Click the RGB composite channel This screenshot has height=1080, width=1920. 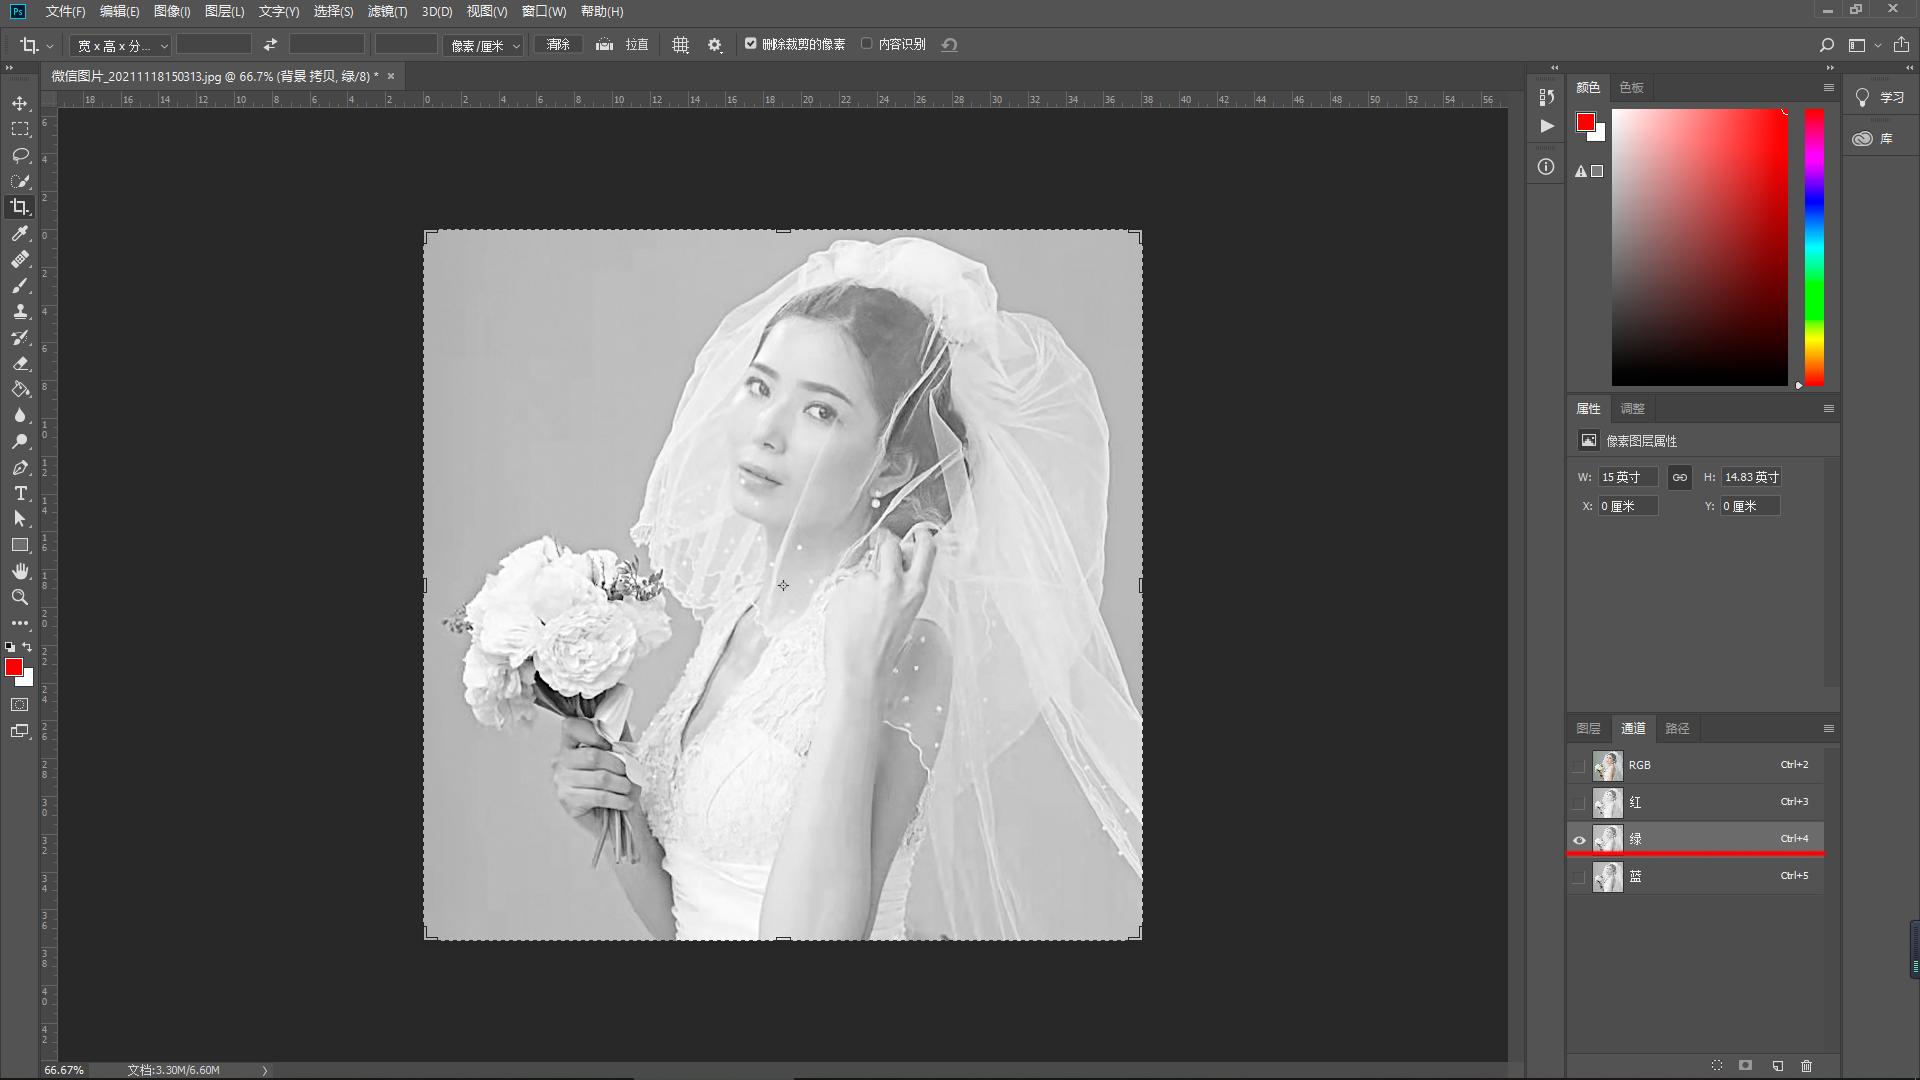(1701, 764)
